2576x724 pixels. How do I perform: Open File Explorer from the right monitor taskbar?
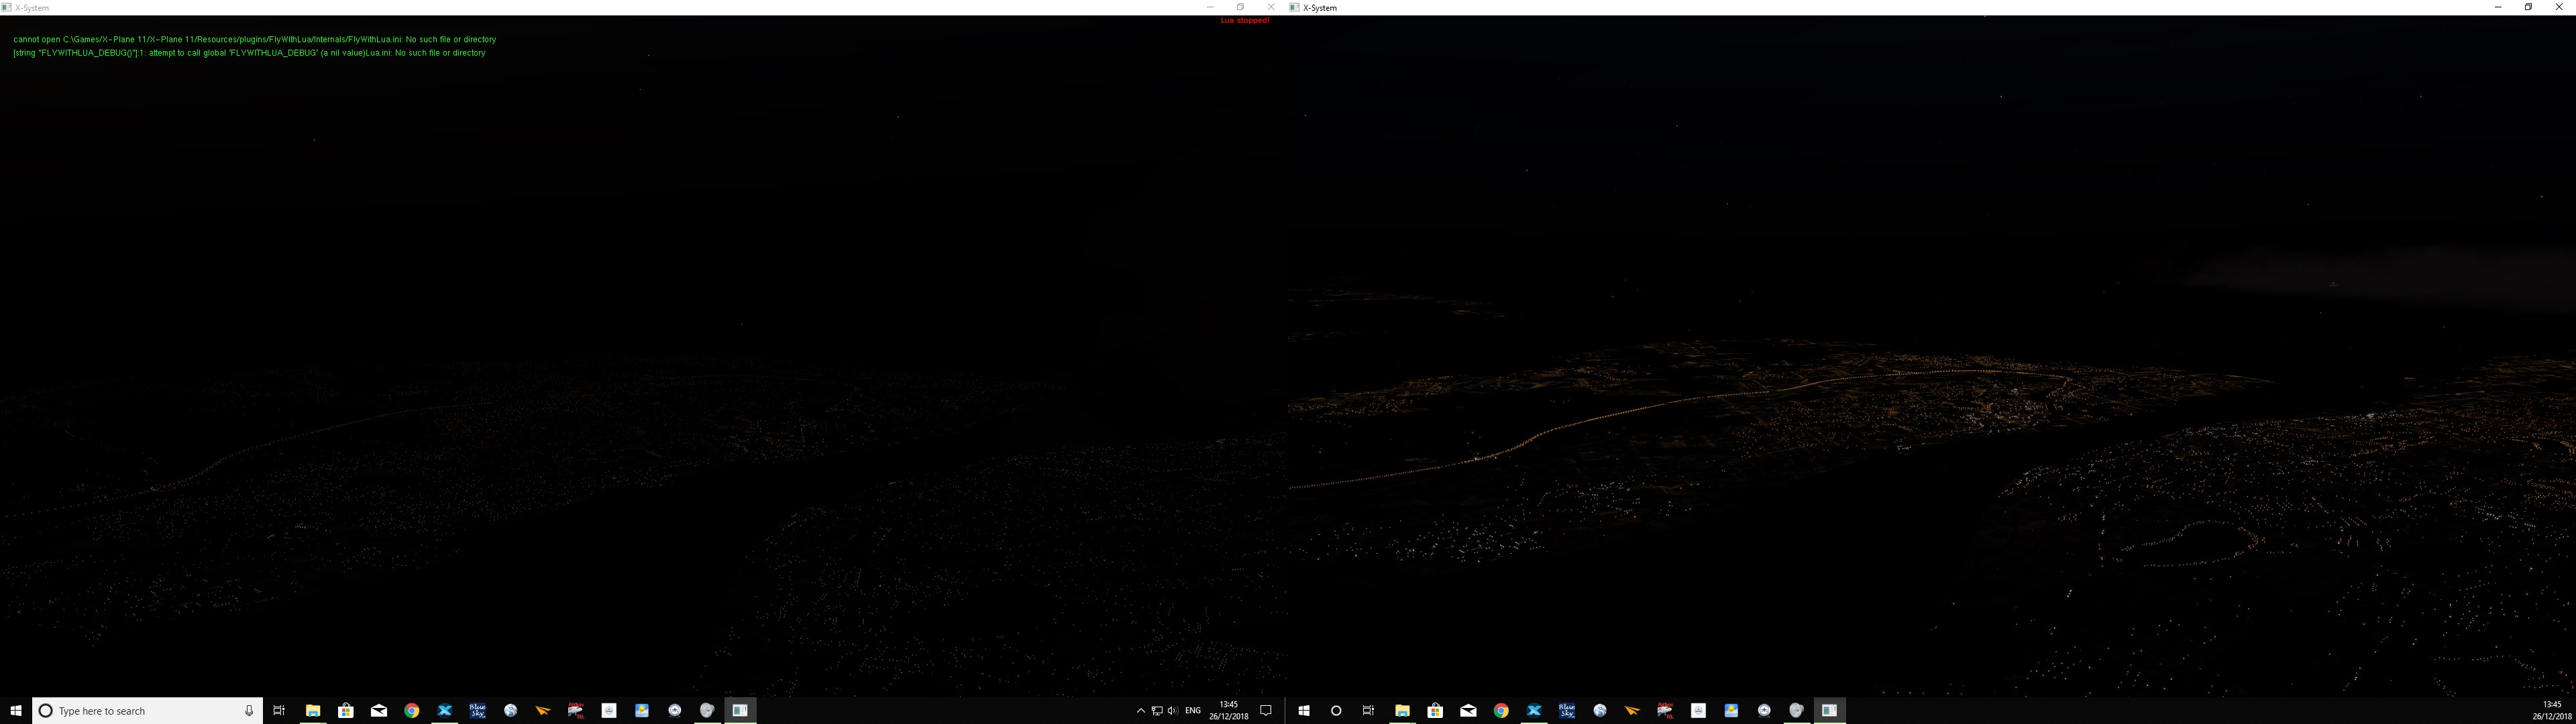coord(1402,710)
